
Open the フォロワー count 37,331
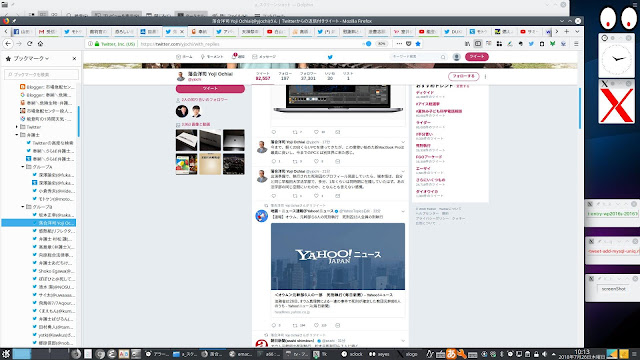308,76
